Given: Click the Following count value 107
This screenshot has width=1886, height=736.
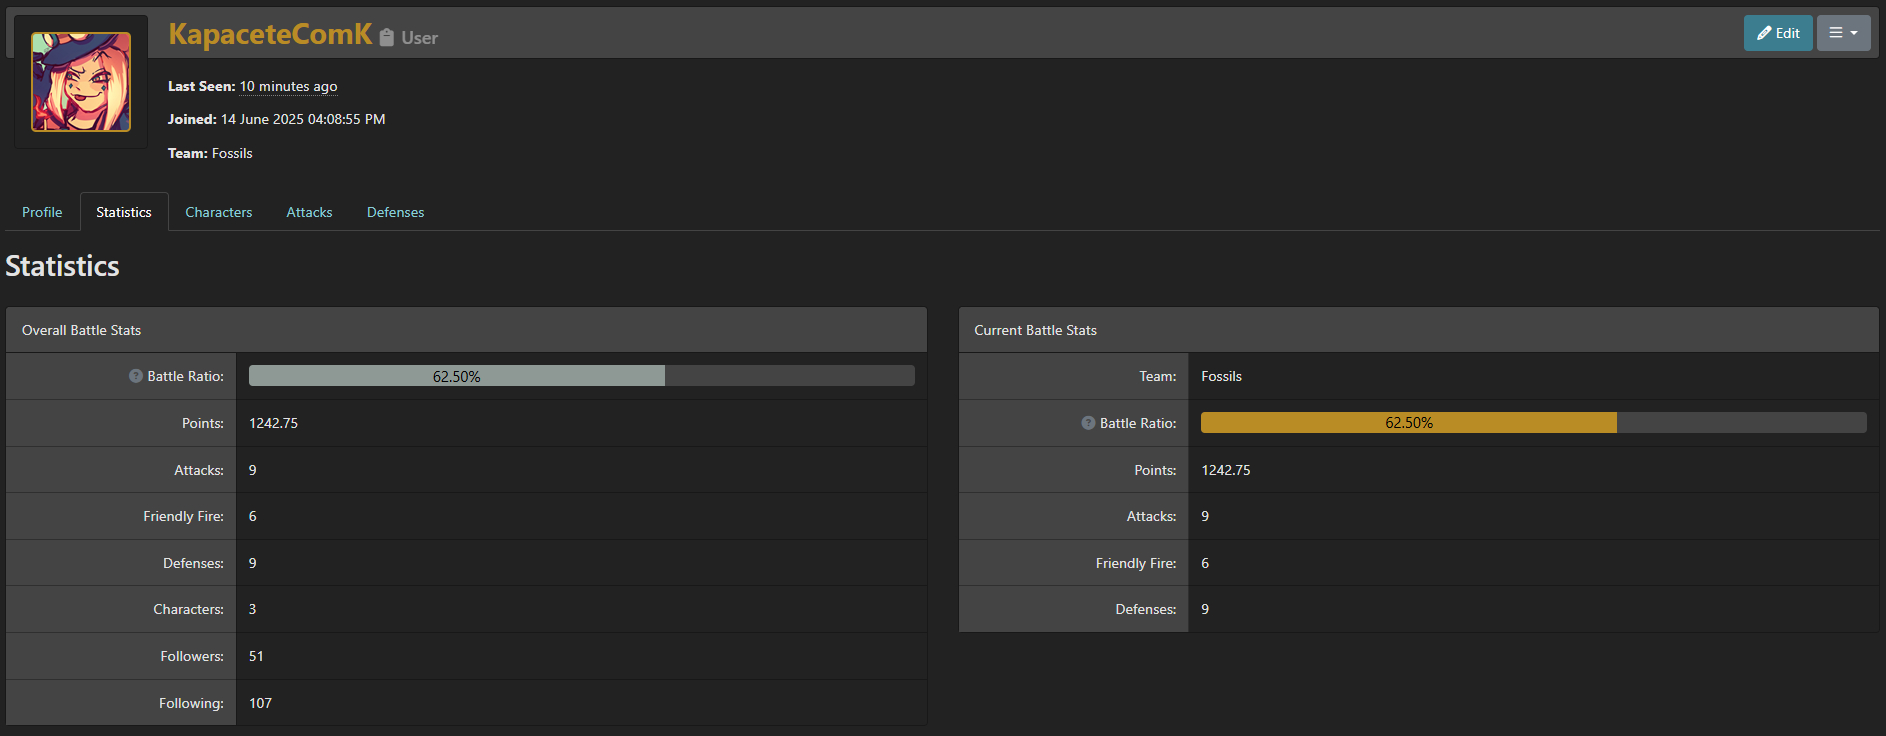Looking at the screenshot, I should 260,703.
